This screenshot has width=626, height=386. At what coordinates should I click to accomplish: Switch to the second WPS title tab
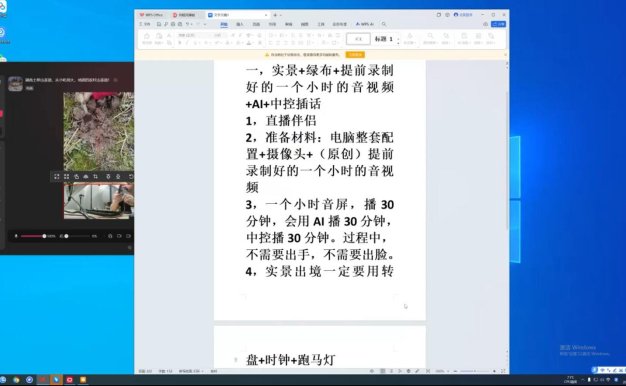click(184, 15)
